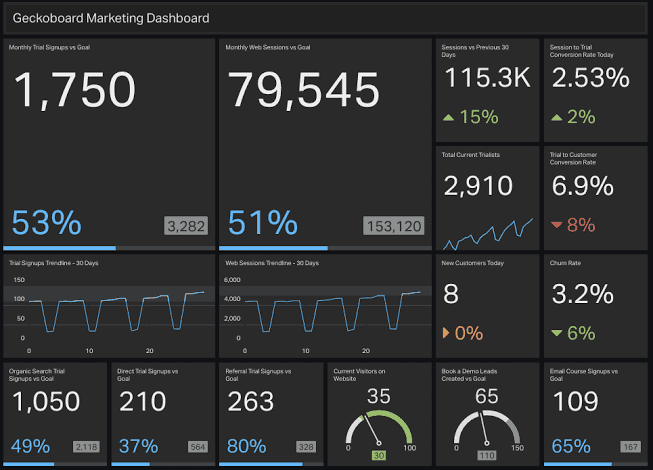The image size is (653, 470).
Task: Click the red down arrow beside 8%
Action: tap(557, 225)
